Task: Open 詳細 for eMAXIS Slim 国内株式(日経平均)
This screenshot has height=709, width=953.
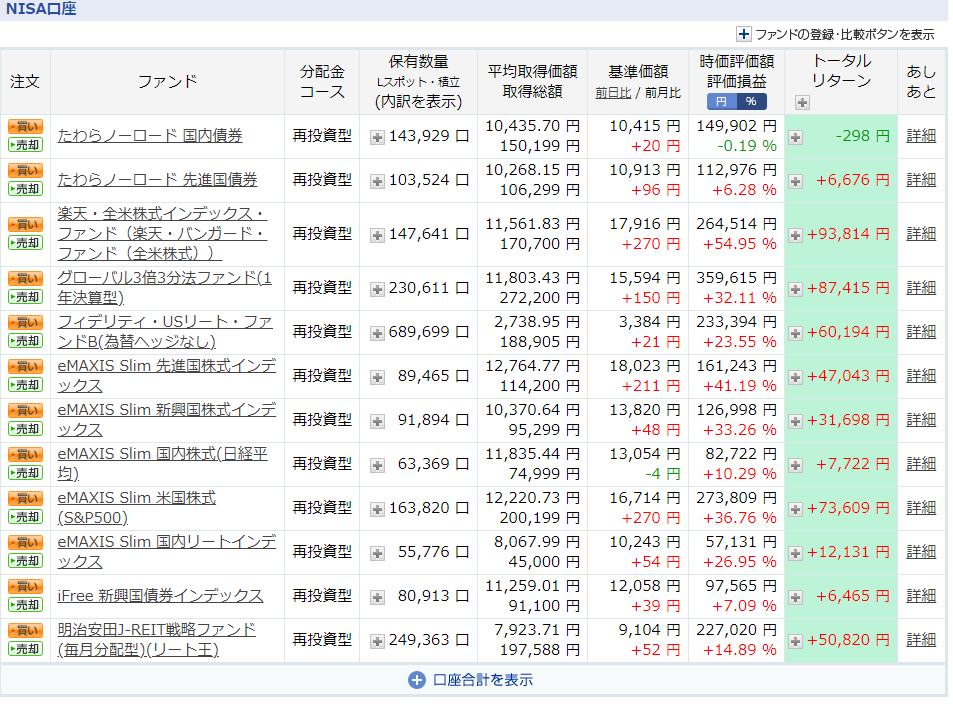Action: (x=921, y=464)
